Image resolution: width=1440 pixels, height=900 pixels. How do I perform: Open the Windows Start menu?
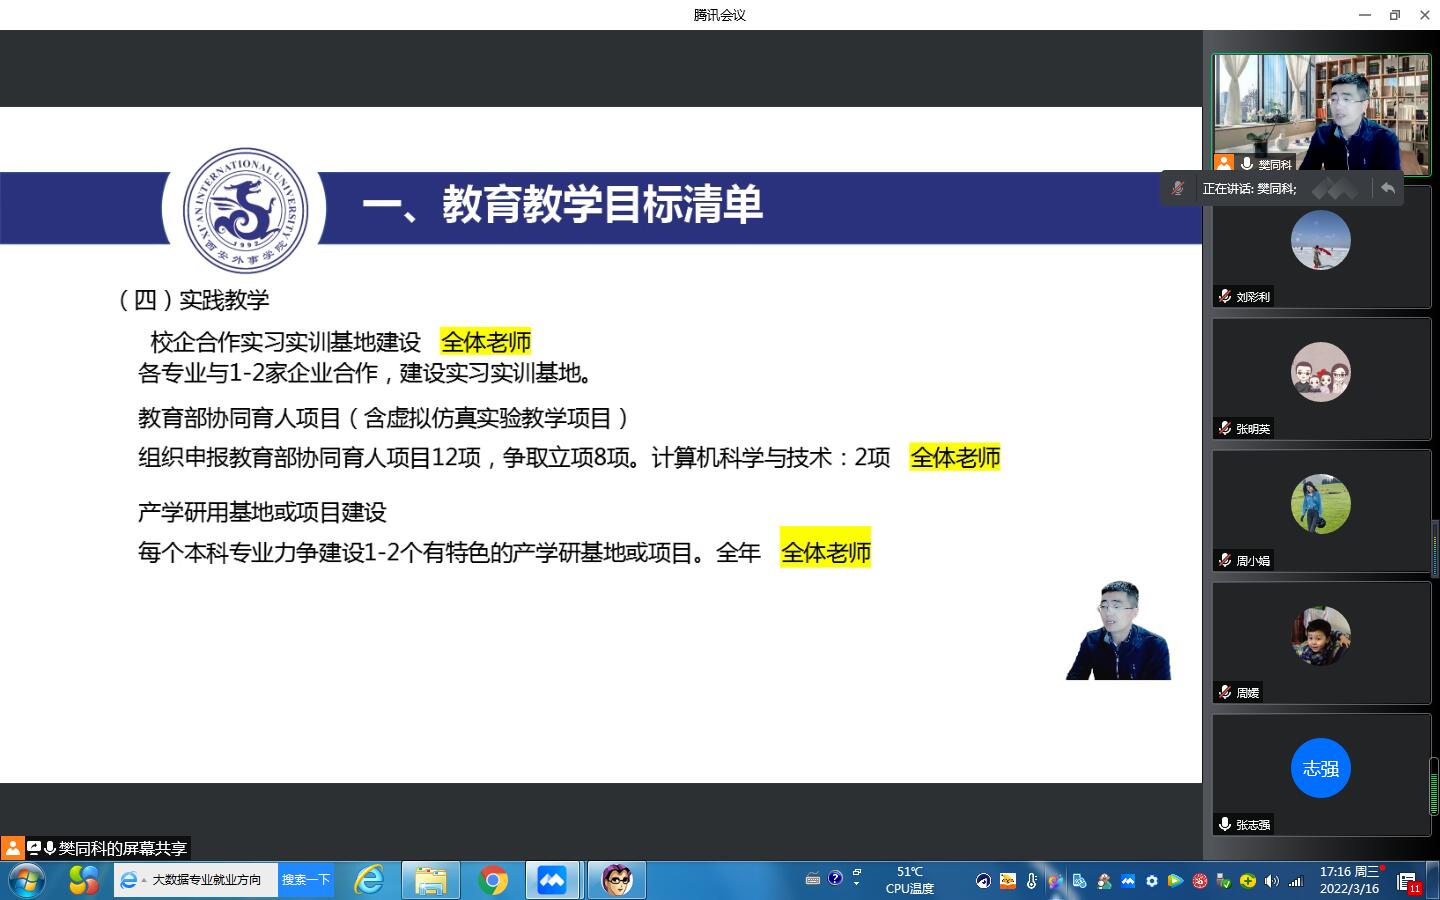click(27, 880)
